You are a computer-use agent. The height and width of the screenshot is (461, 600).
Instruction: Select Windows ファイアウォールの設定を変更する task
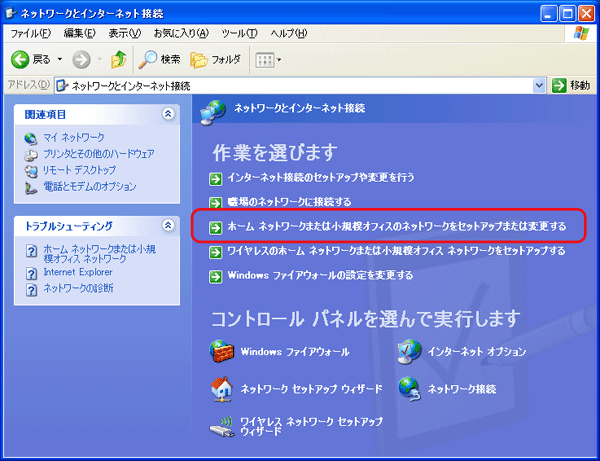click(321, 275)
